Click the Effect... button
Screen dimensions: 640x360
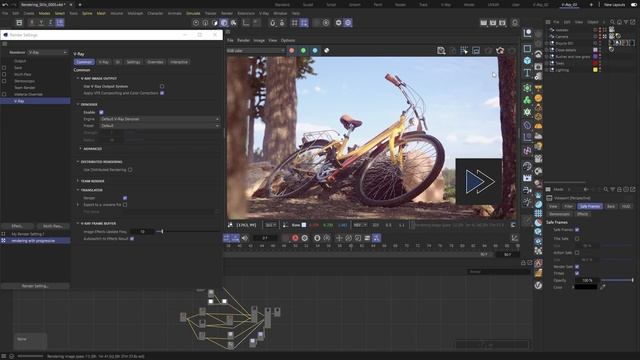(x=17, y=226)
